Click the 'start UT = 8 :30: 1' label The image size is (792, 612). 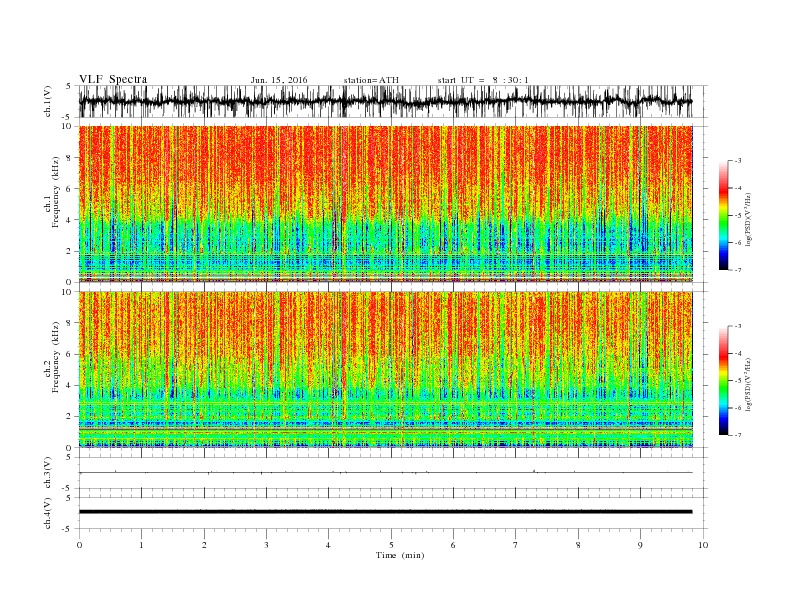coord(483,80)
